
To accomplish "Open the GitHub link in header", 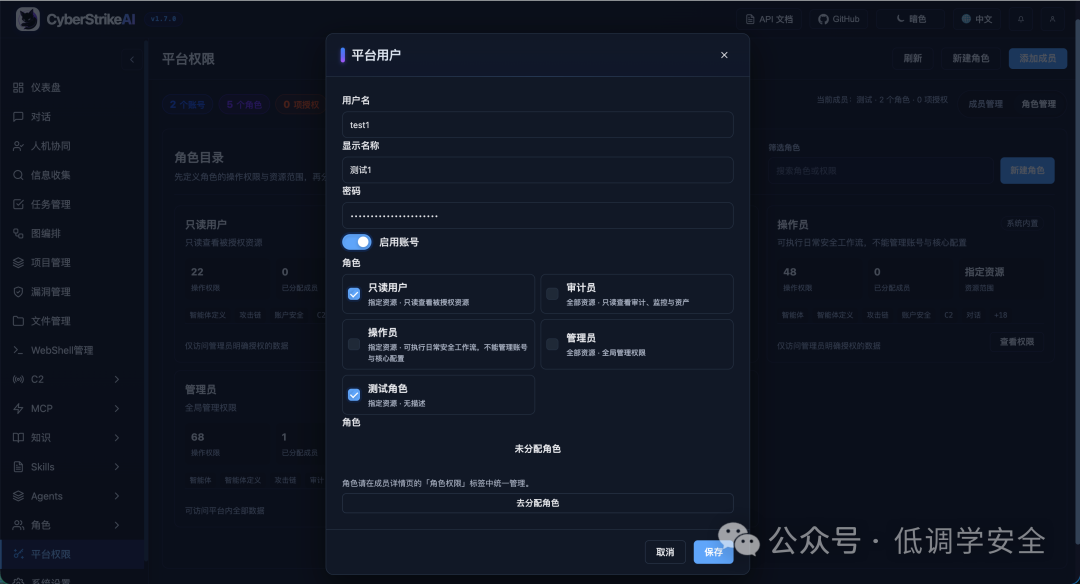I will [x=839, y=19].
